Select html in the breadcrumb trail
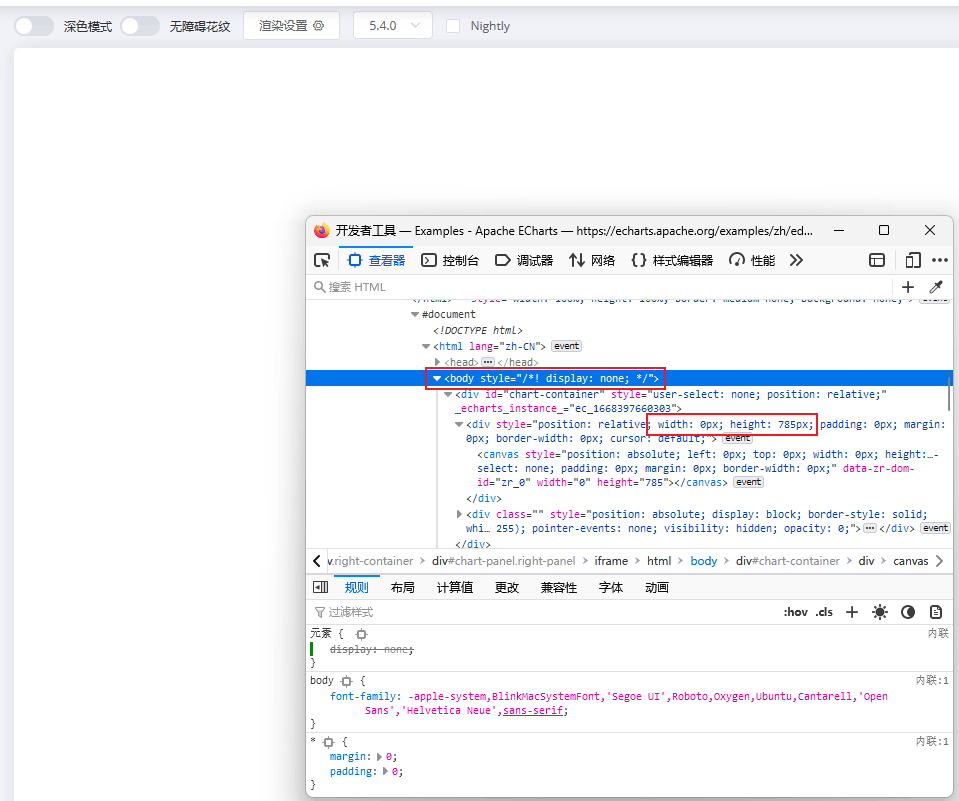Image resolution: width=959 pixels, height=801 pixels. [659, 561]
